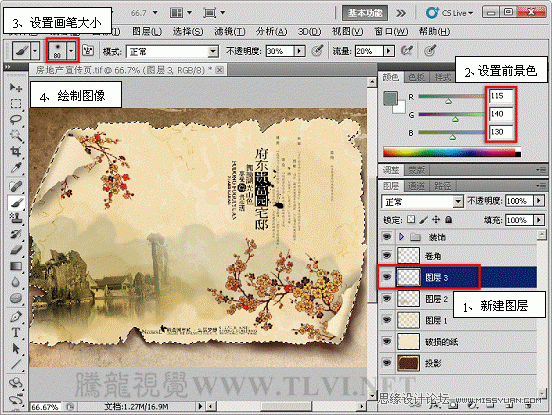Select the Move tool

point(15,87)
